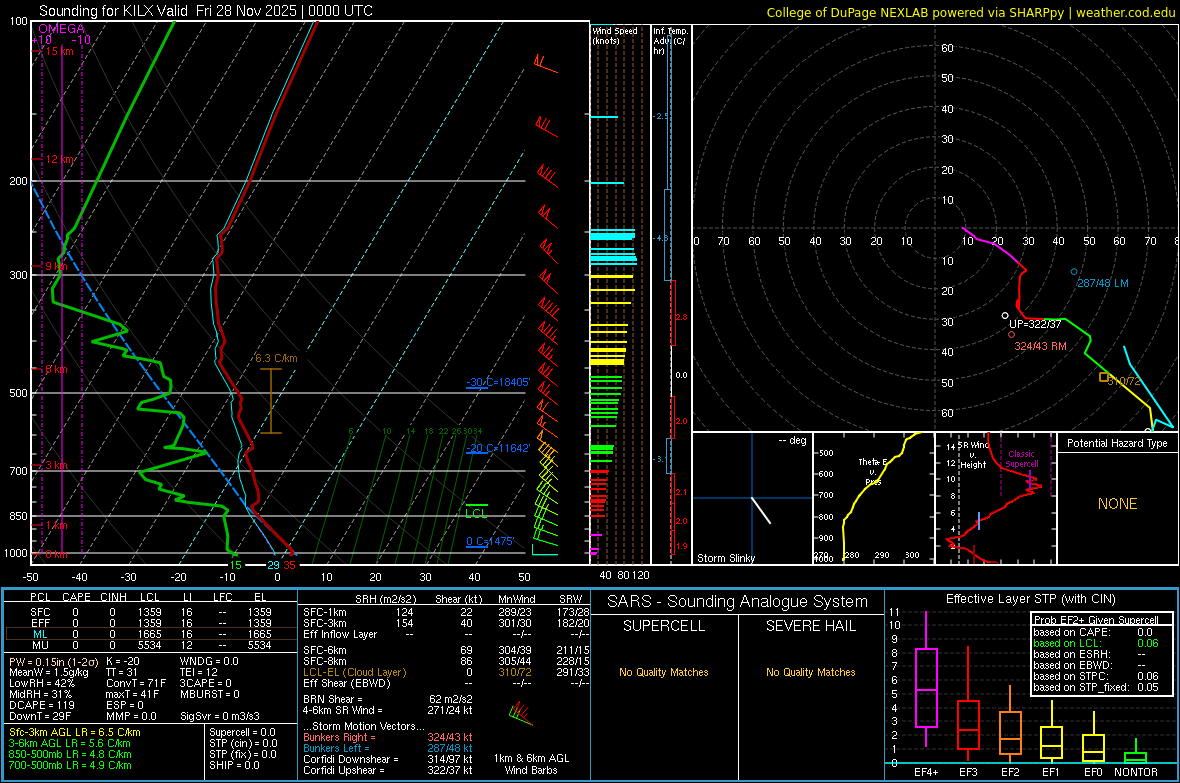
Task: Click the Bunkers Left storm motion line
Action: [388, 748]
